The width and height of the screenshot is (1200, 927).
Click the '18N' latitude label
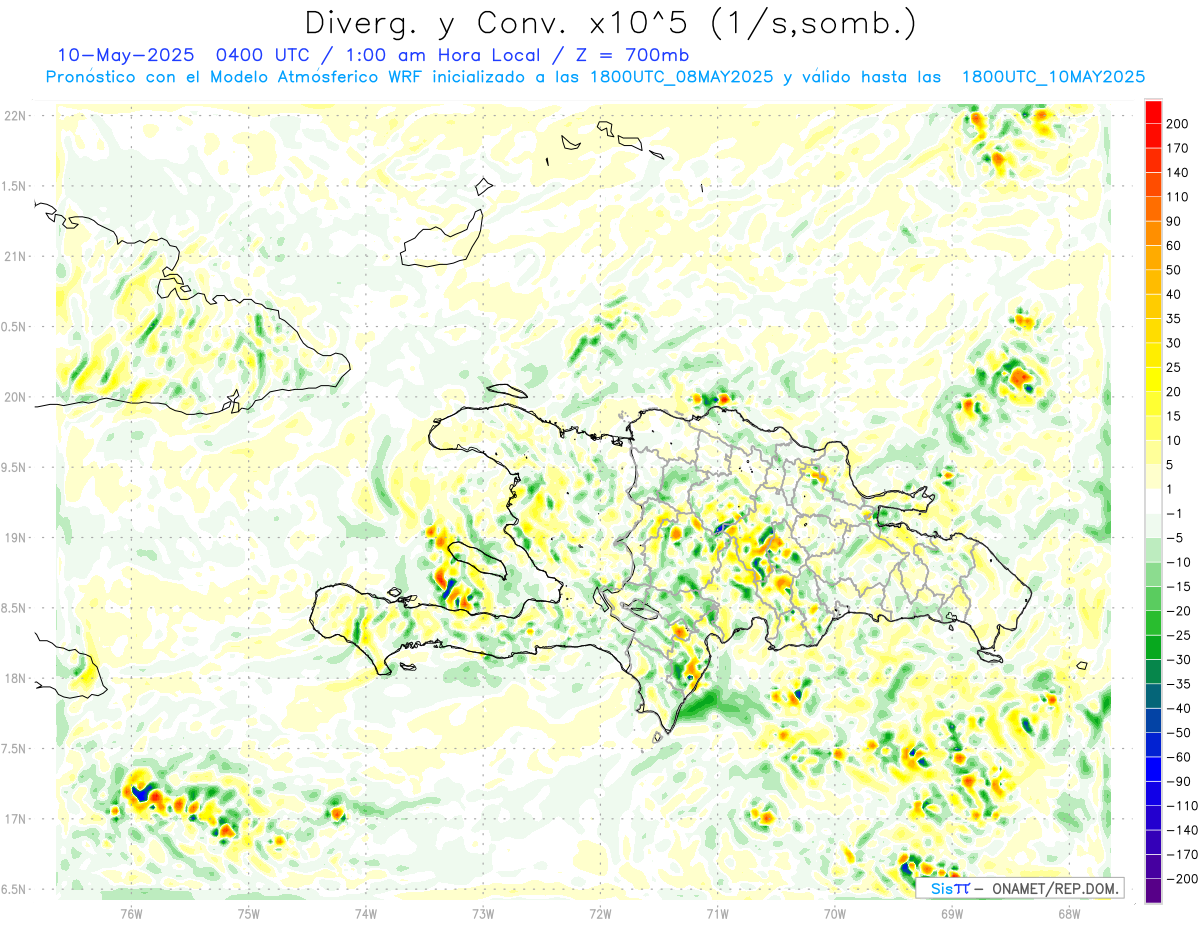coord(15,679)
